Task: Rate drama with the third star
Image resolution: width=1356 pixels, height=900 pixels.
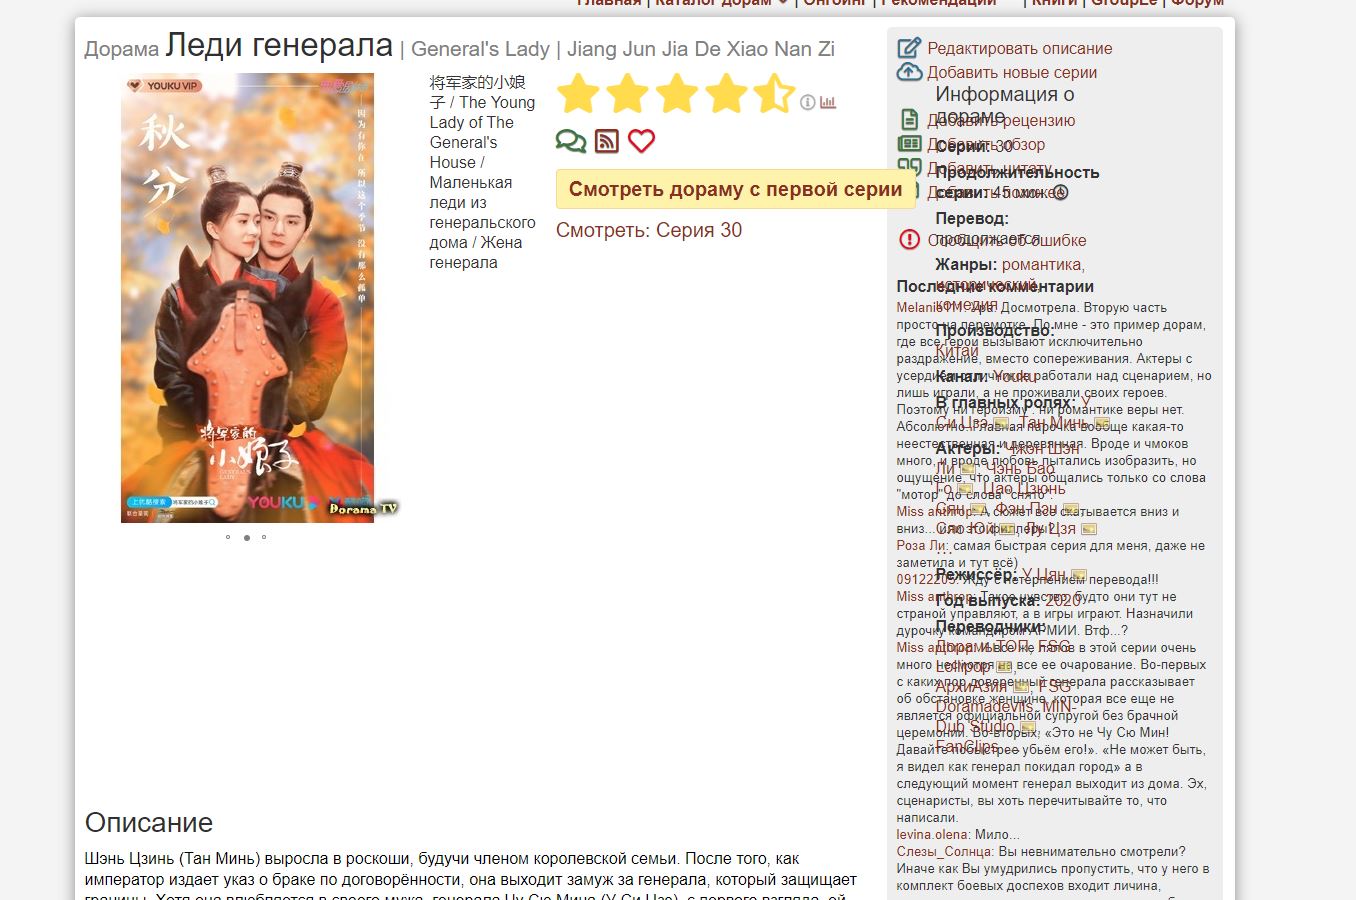Action: coord(676,93)
